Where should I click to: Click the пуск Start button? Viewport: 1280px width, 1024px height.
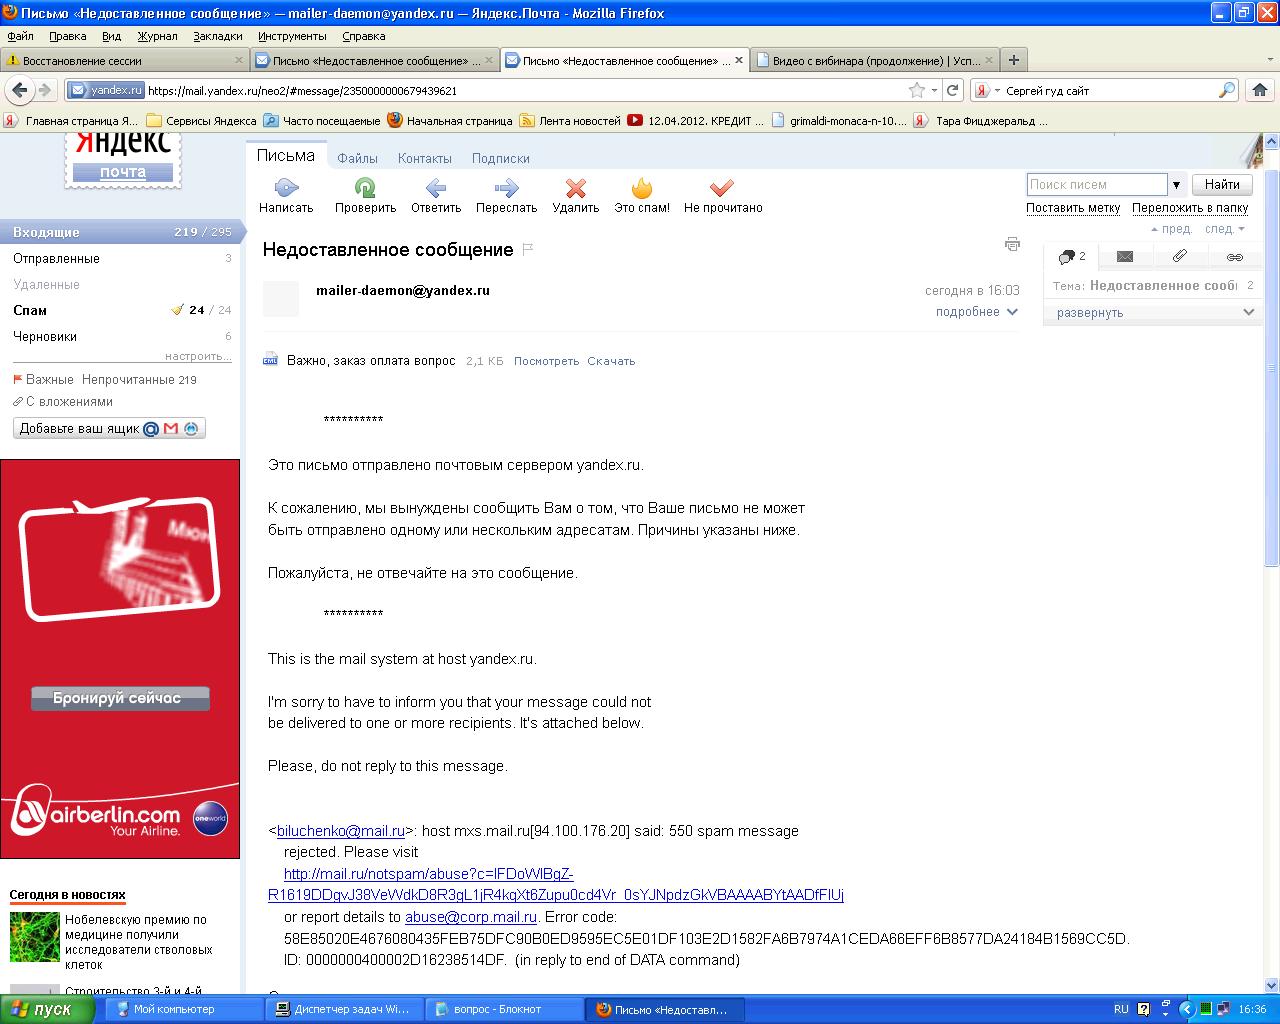click(x=48, y=1009)
